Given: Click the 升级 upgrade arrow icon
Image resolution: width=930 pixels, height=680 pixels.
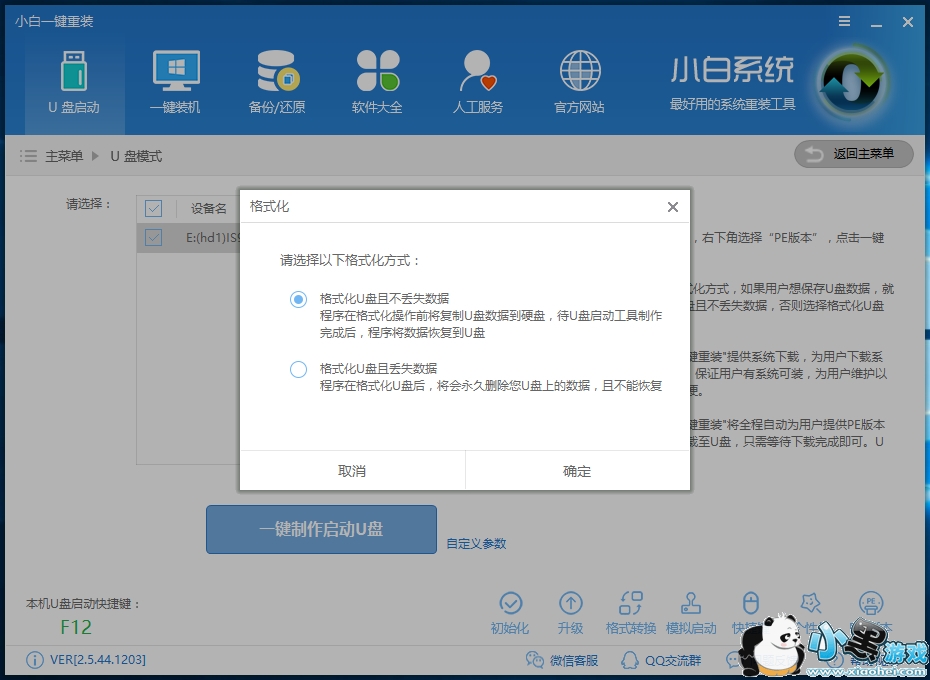Looking at the screenshot, I should pos(571,603).
